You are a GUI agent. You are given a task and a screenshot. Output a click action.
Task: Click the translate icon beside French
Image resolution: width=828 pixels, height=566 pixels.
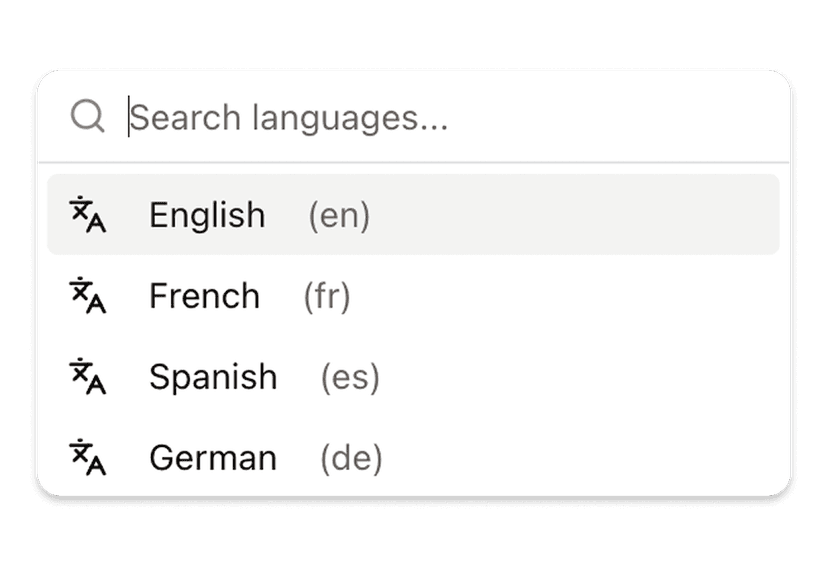pos(88,296)
